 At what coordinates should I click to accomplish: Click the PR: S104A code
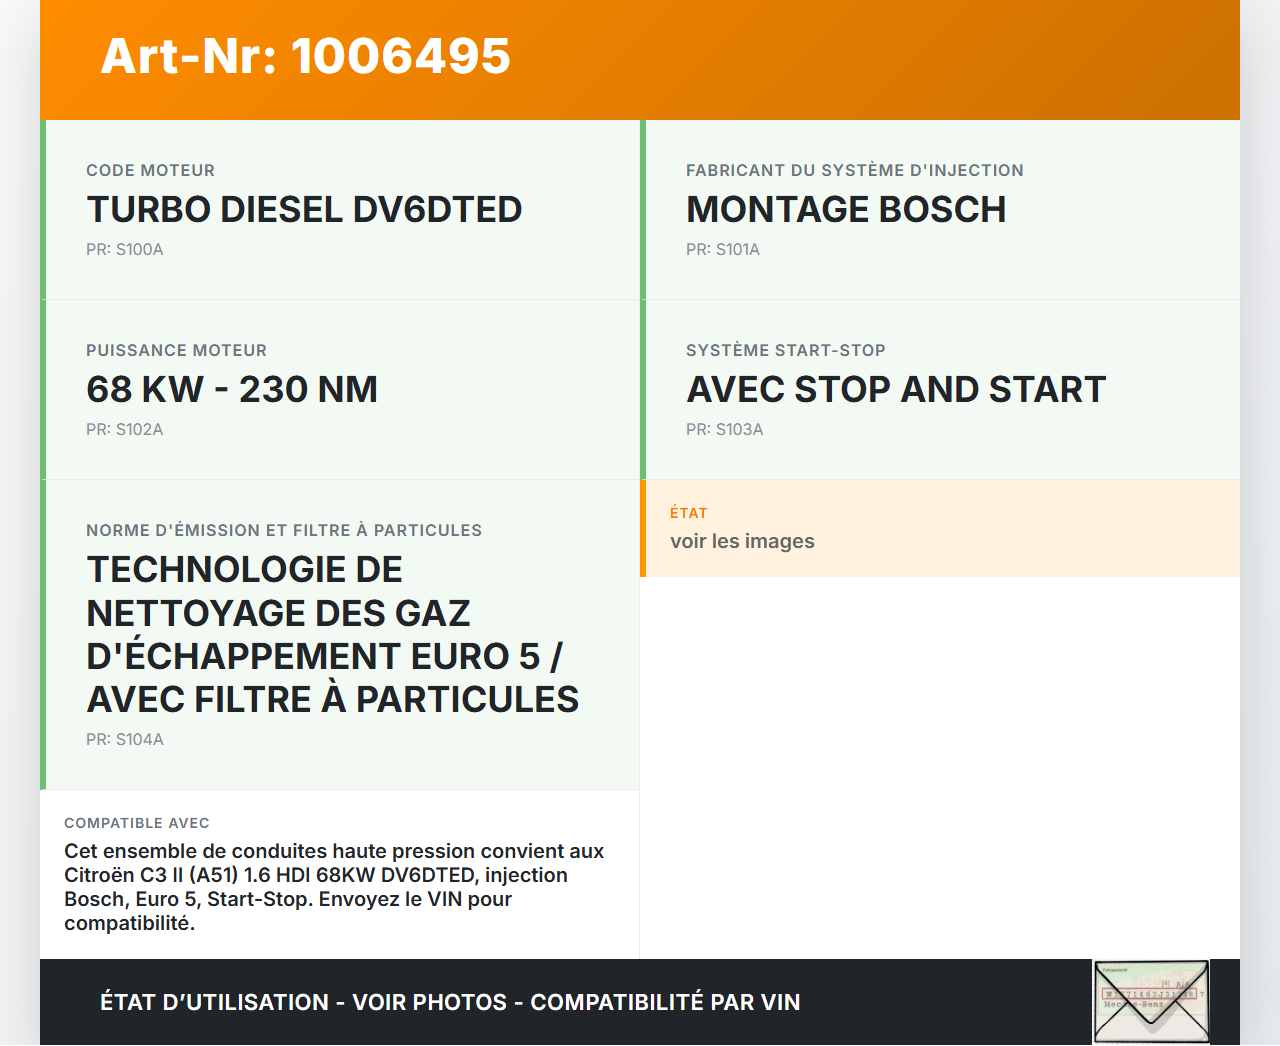[x=124, y=740]
